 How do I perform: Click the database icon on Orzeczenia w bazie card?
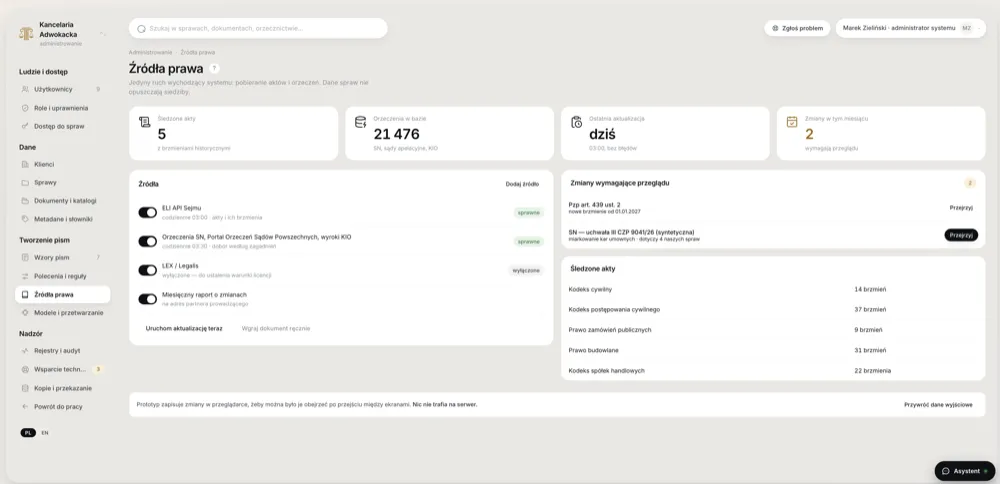[360, 122]
